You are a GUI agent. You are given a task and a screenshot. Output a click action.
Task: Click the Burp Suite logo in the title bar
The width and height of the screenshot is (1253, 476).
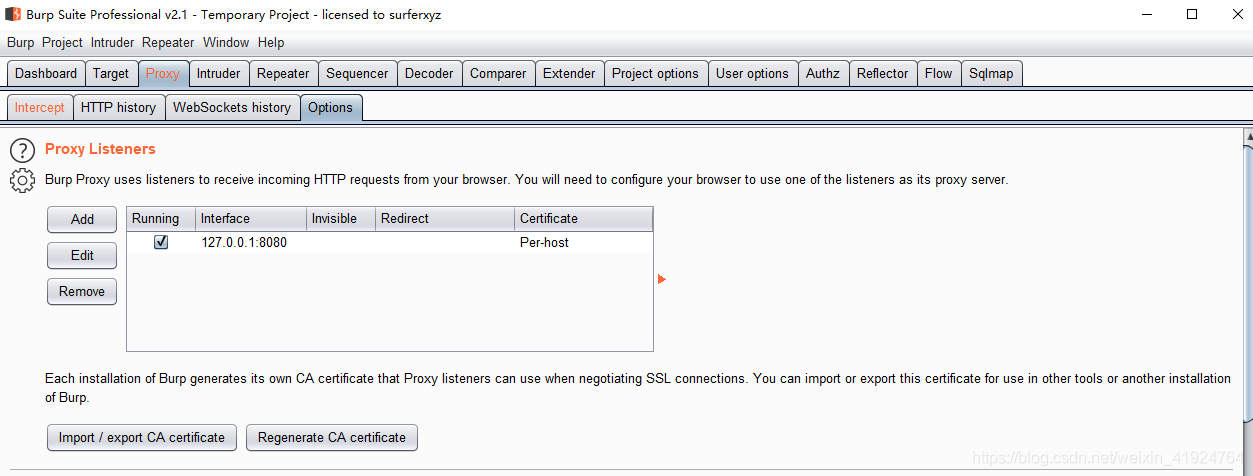13,14
